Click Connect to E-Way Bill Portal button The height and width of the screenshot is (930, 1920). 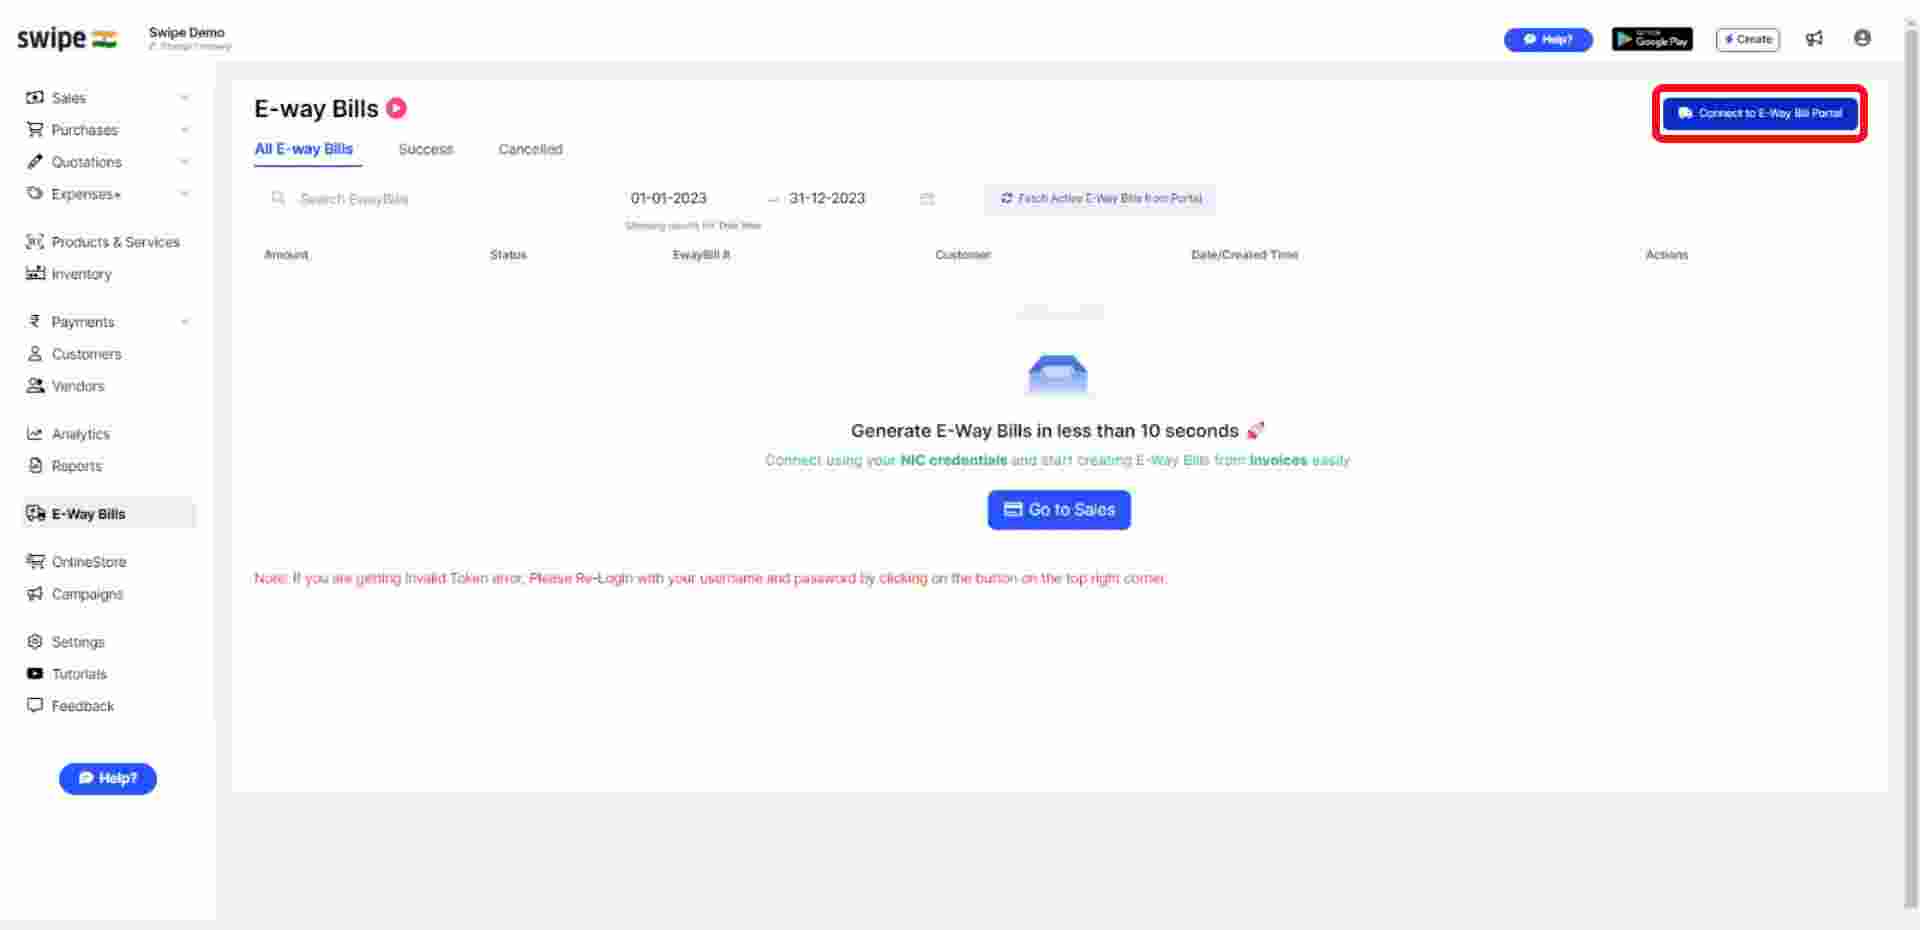coord(1760,113)
